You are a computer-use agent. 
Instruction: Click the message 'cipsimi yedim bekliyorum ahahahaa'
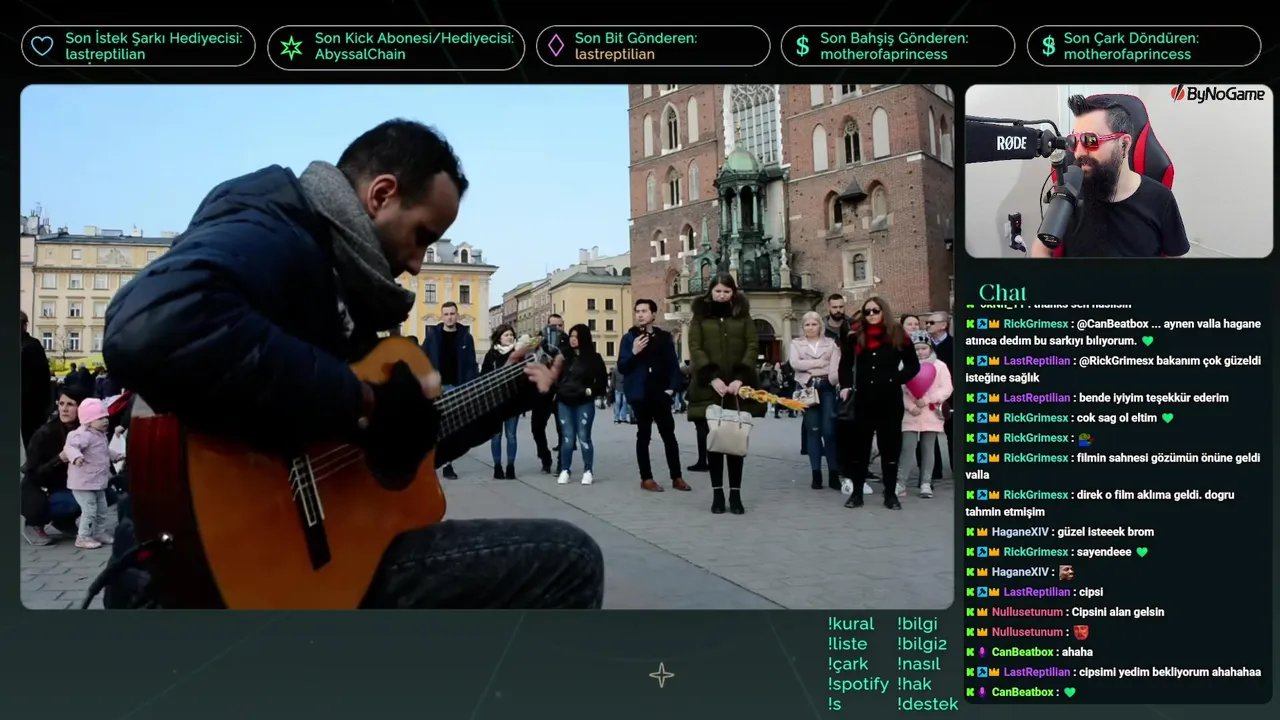(x=1170, y=672)
